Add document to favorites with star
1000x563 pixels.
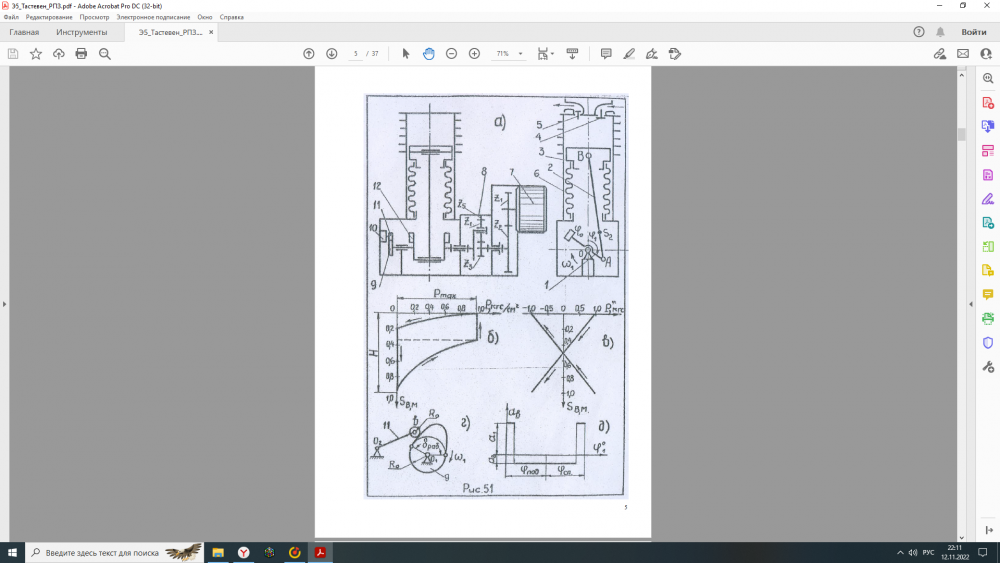tap(36, 53)
